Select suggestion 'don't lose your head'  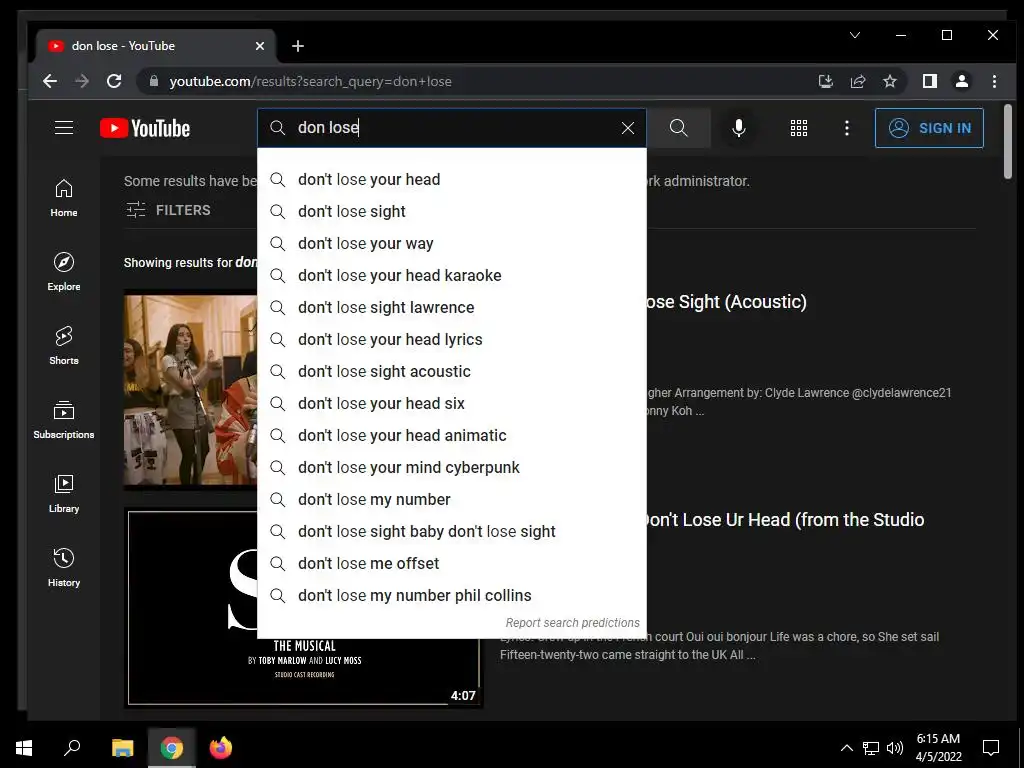pos(452,180)
